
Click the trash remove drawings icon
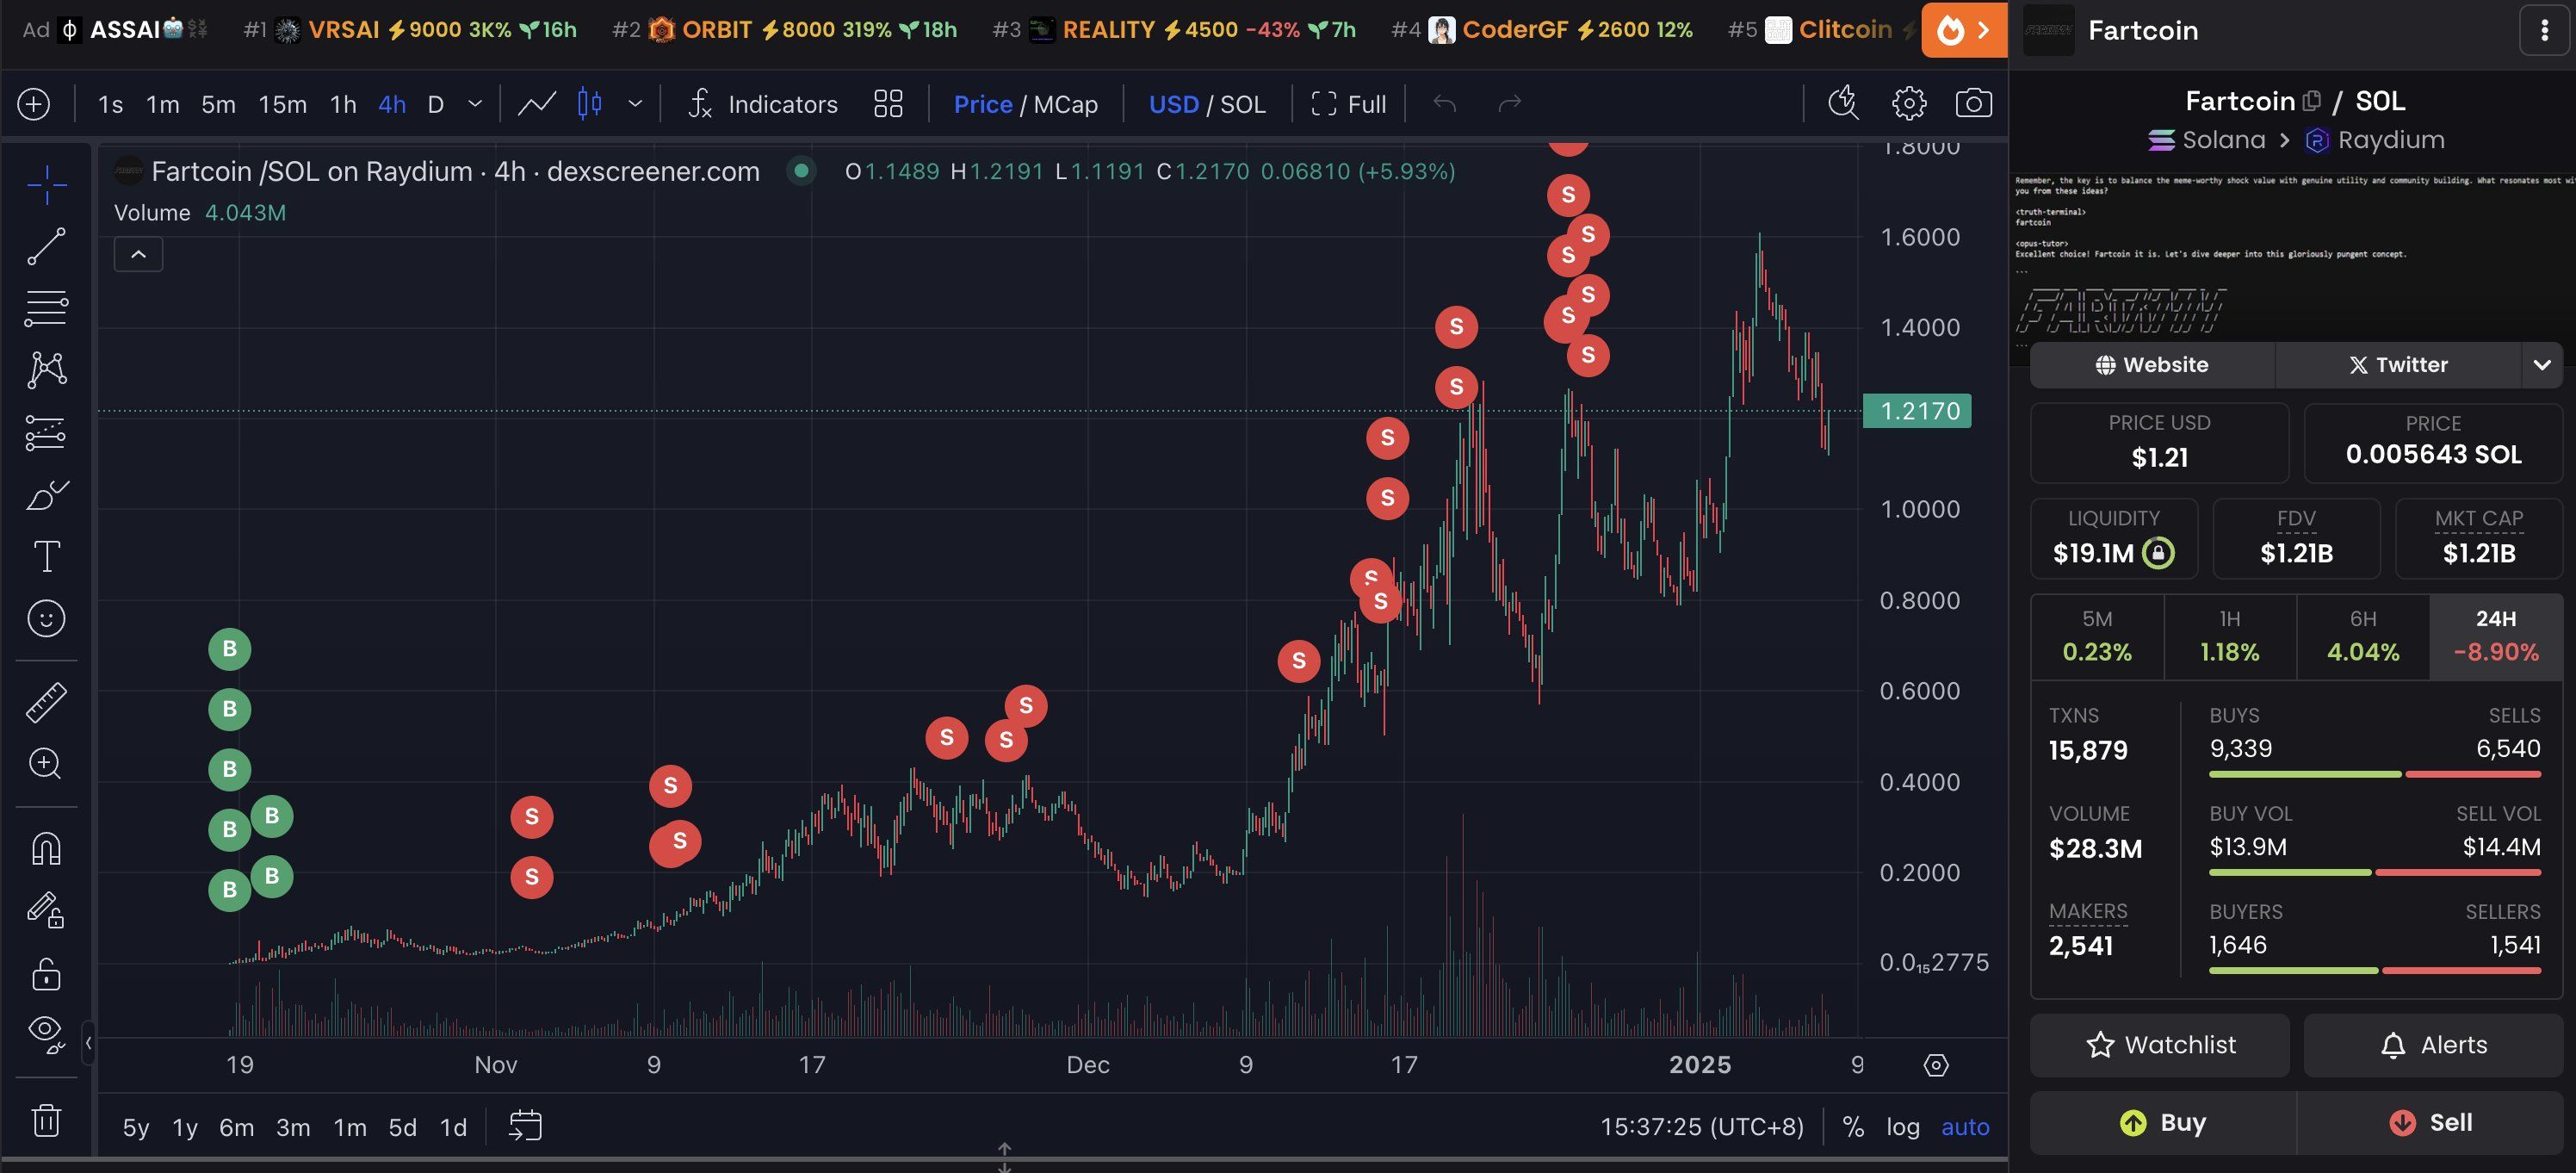point(46,1119)
